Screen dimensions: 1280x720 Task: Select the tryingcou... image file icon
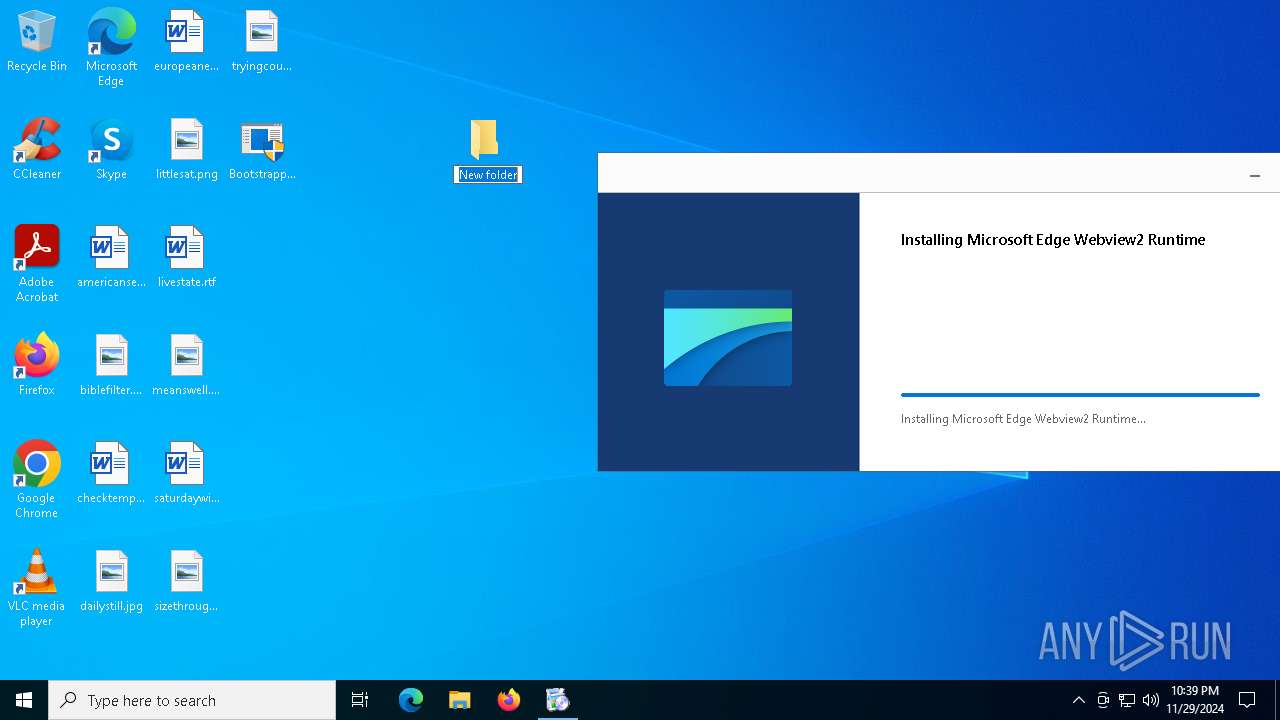point(261,42)
